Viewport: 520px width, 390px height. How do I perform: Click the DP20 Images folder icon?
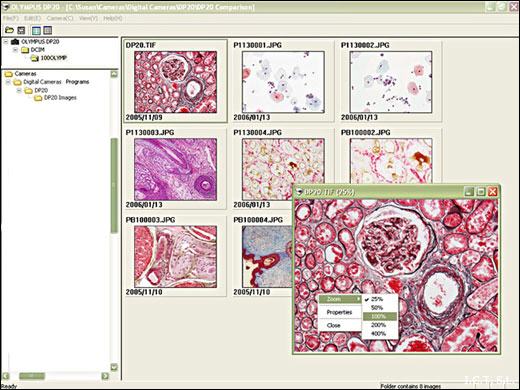38,98
